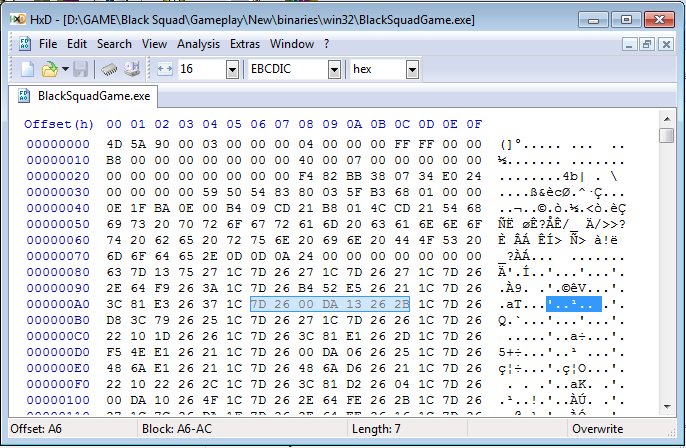Open the Extras menu
The width and height of the screenshot is (686, 448).
[245, 44]
